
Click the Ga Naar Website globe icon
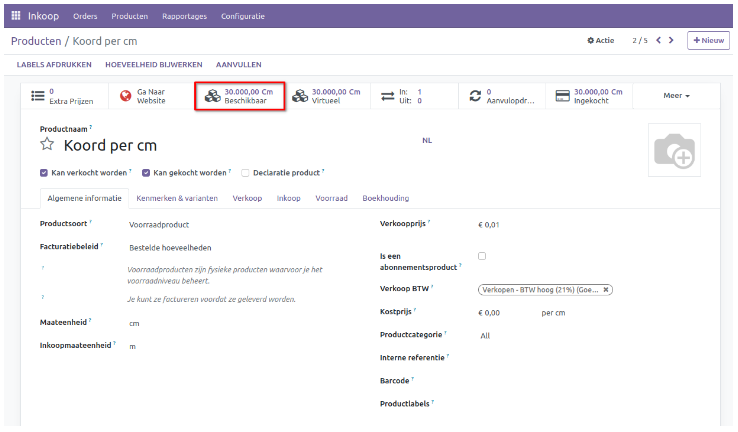click(x=125, y=96)
